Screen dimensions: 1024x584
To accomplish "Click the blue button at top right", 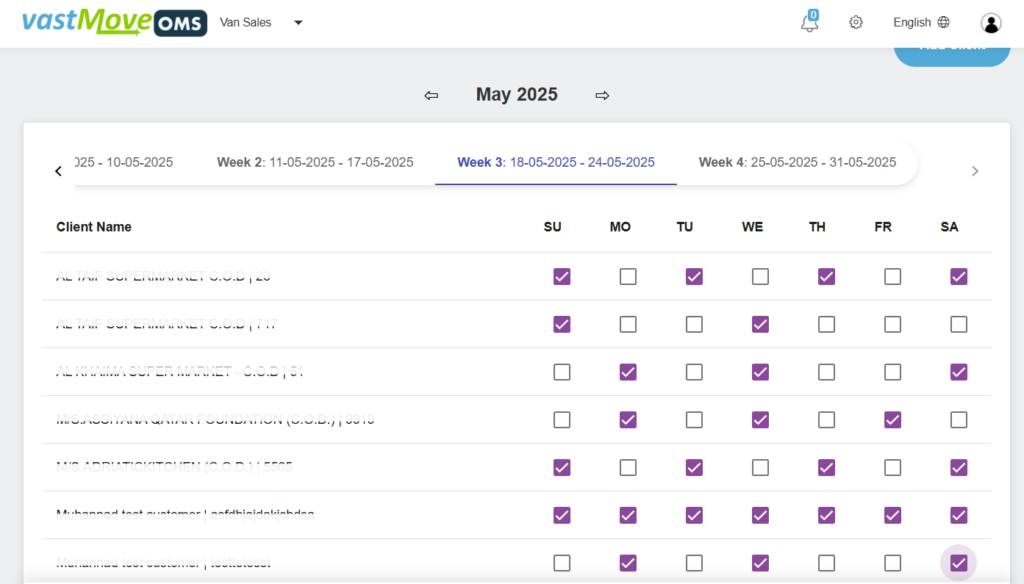I will tap(952, 56).
